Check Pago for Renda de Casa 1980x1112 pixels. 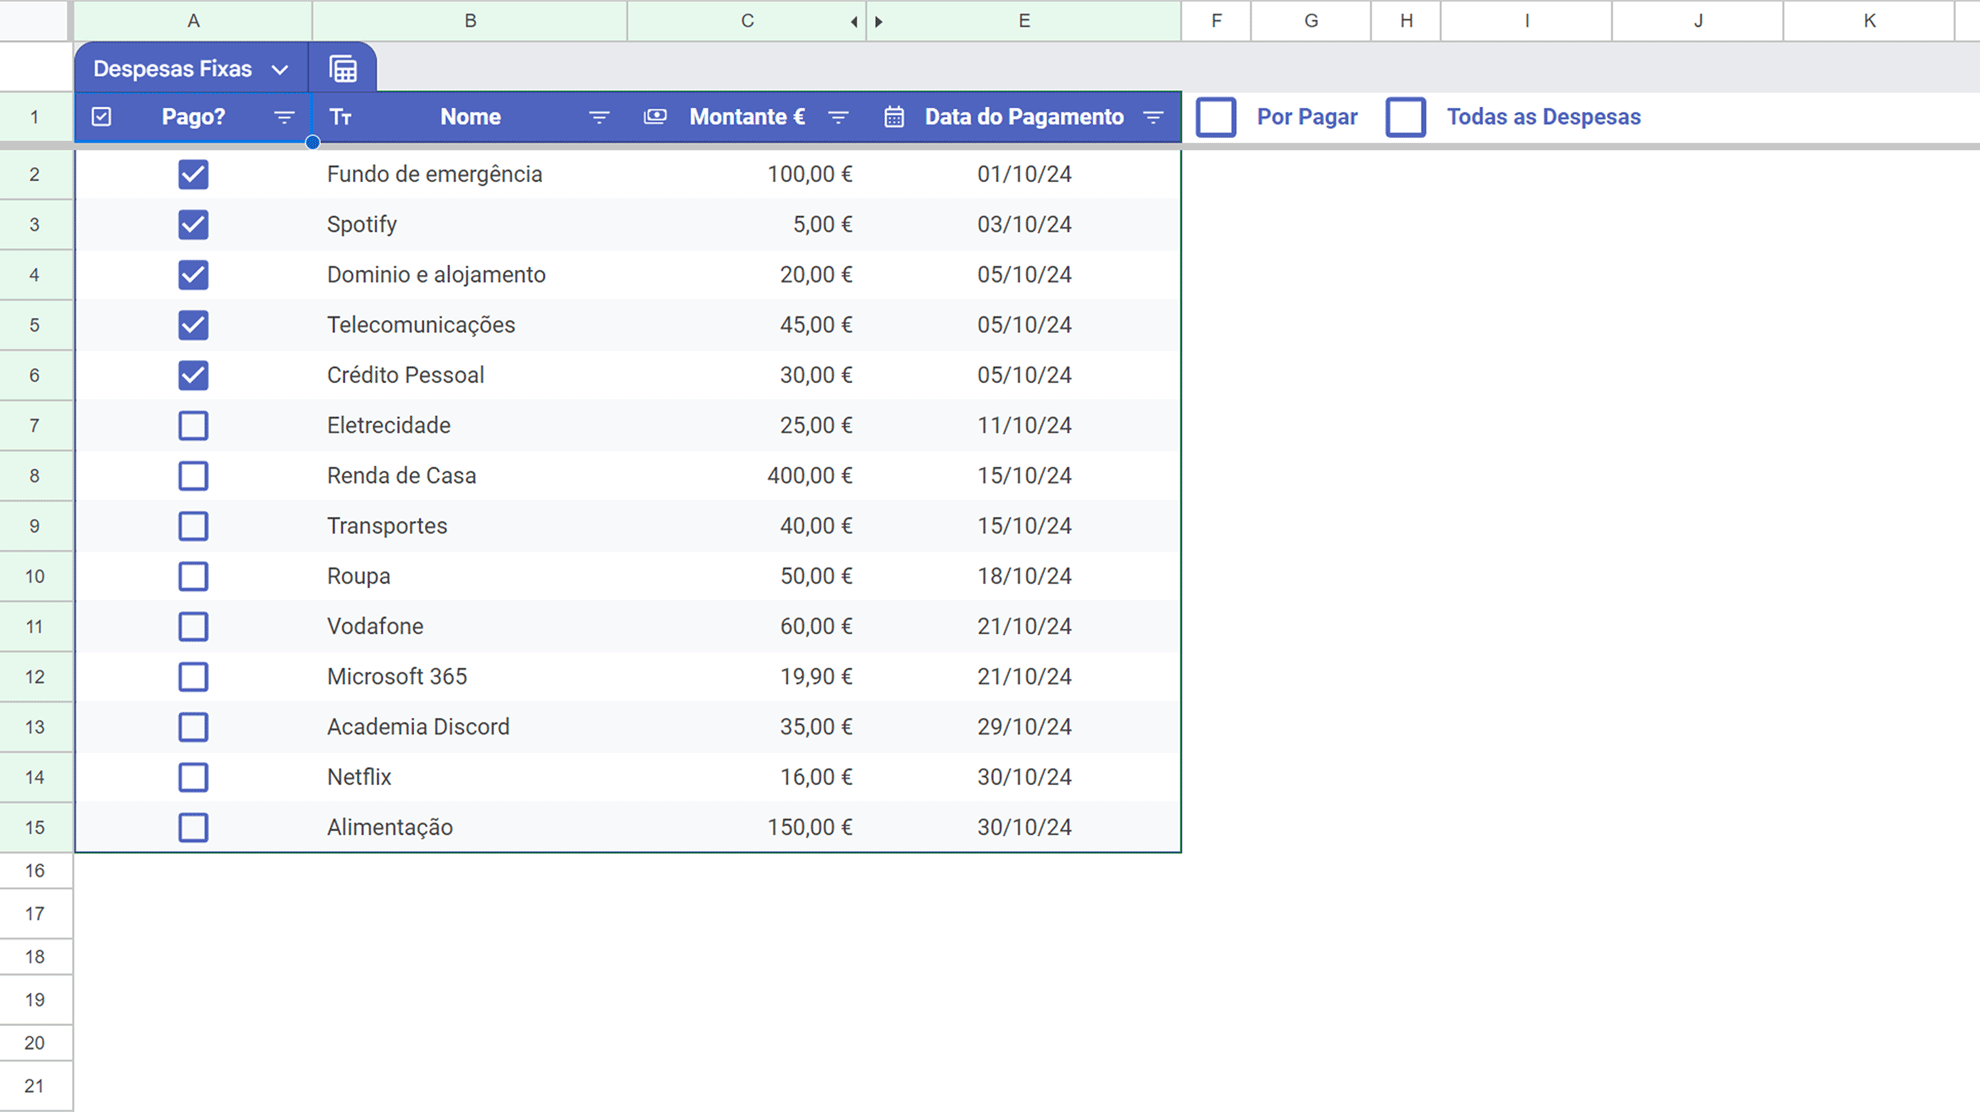tap(193, 476)
